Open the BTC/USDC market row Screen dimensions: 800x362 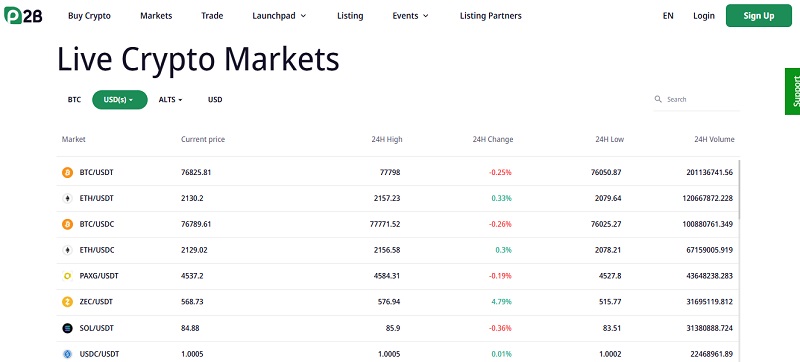(397, 224)
